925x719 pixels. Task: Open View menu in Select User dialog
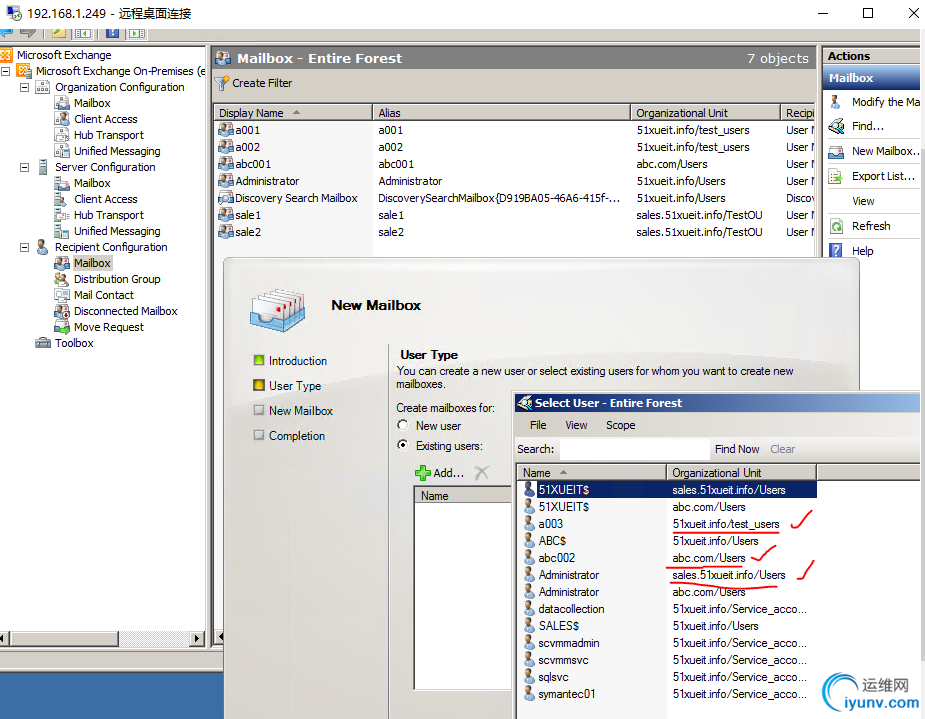click(576, 425)
